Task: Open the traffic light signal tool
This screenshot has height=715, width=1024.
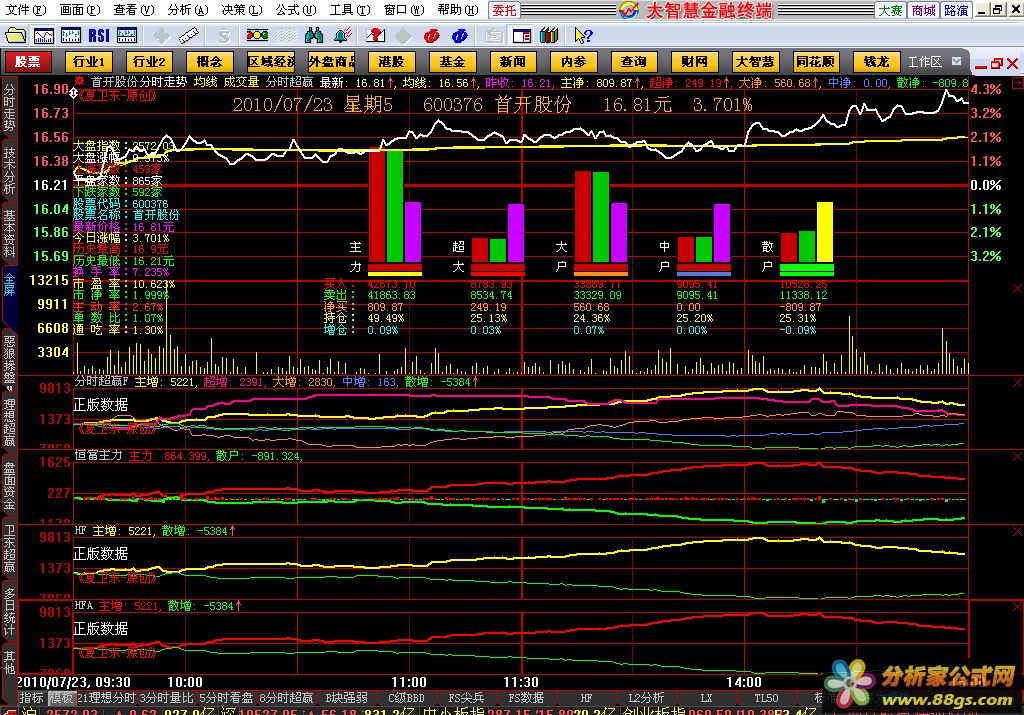Action: 257,35
